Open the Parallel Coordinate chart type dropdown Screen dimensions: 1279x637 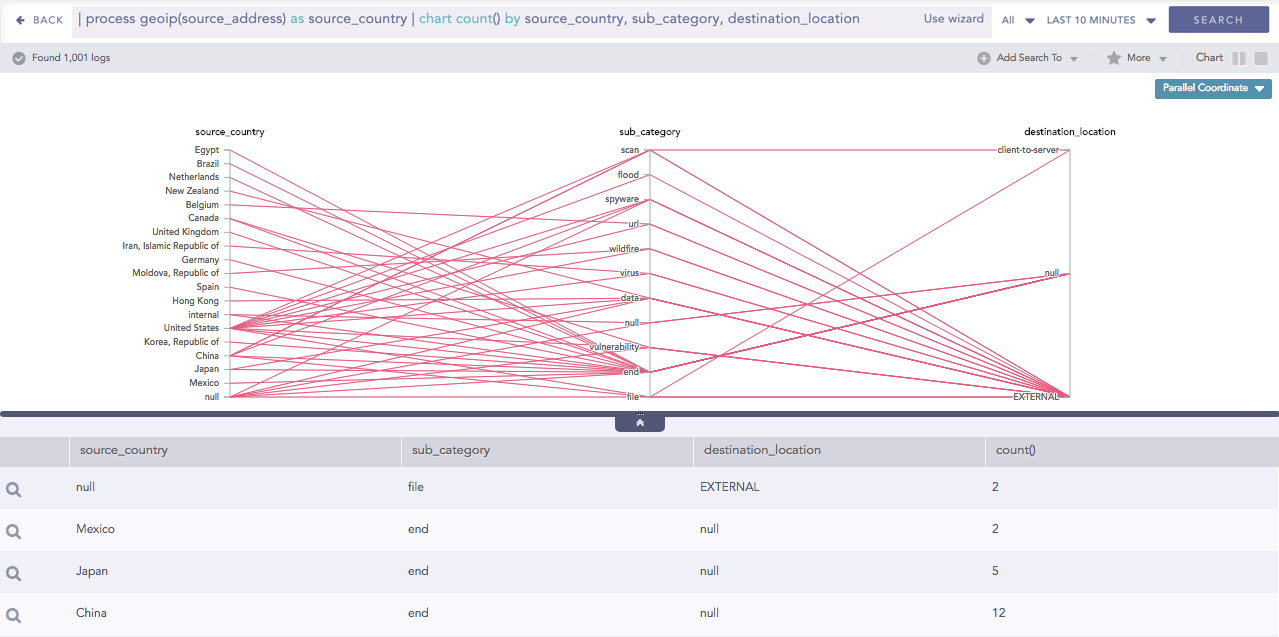pyautogui.click(x=1213, y=88)
